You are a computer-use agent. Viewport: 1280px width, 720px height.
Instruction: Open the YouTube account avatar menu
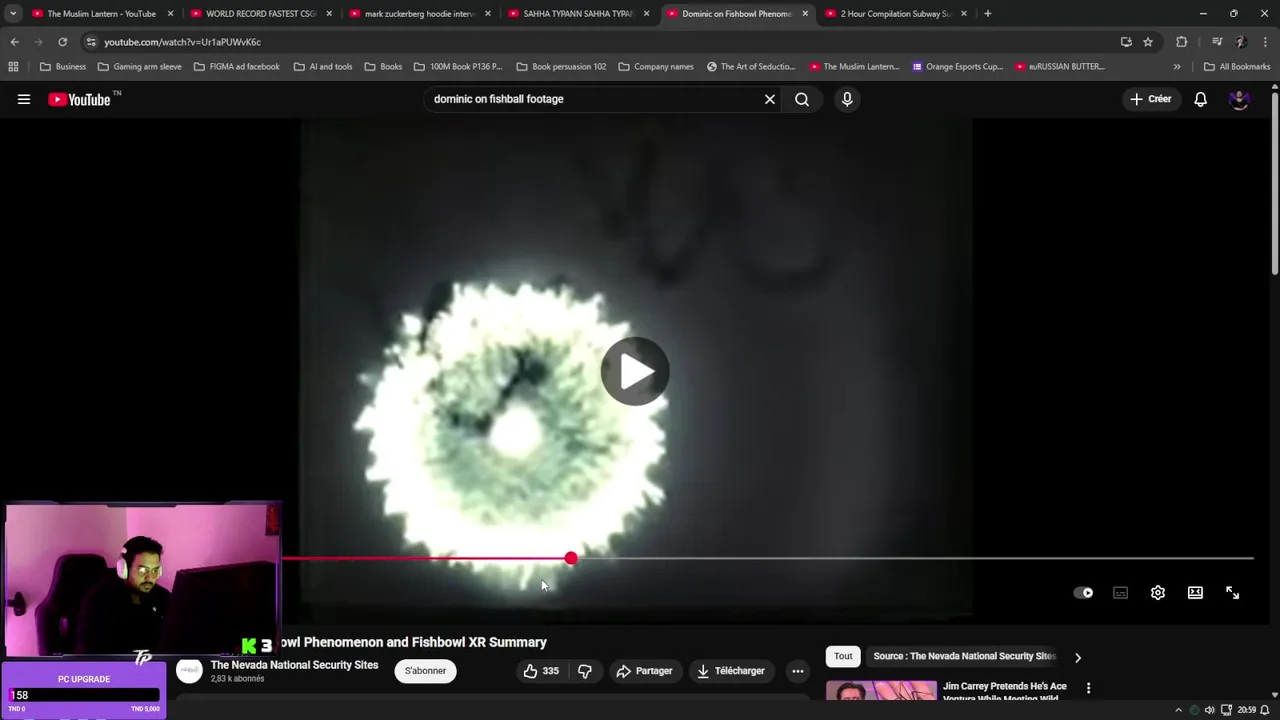point(1239,99)
